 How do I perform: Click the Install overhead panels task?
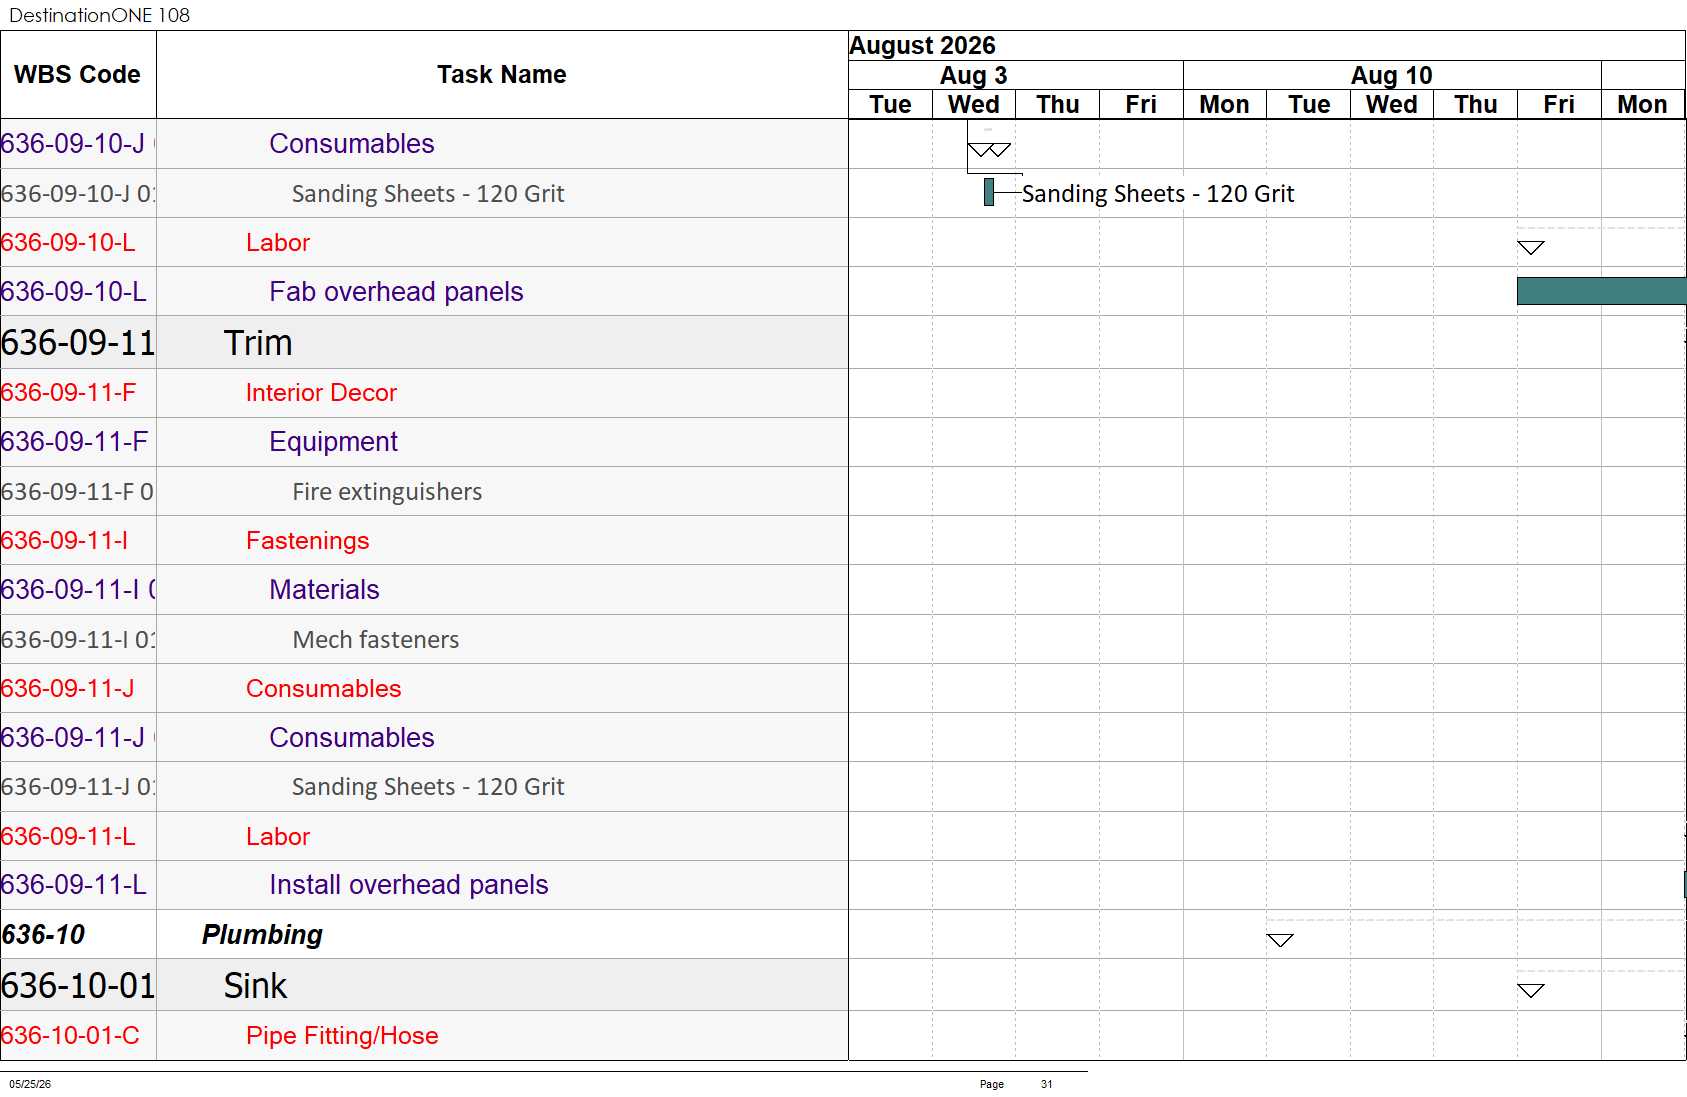coord(409,885)
